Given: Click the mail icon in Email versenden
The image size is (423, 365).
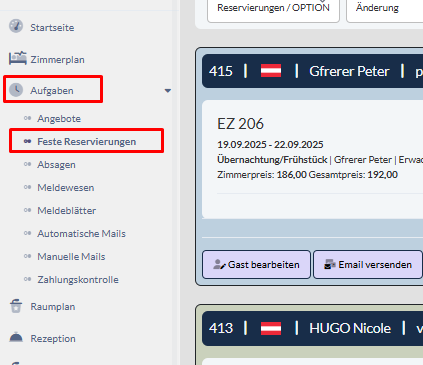Looking at the screenshot, I should (330, 264).
